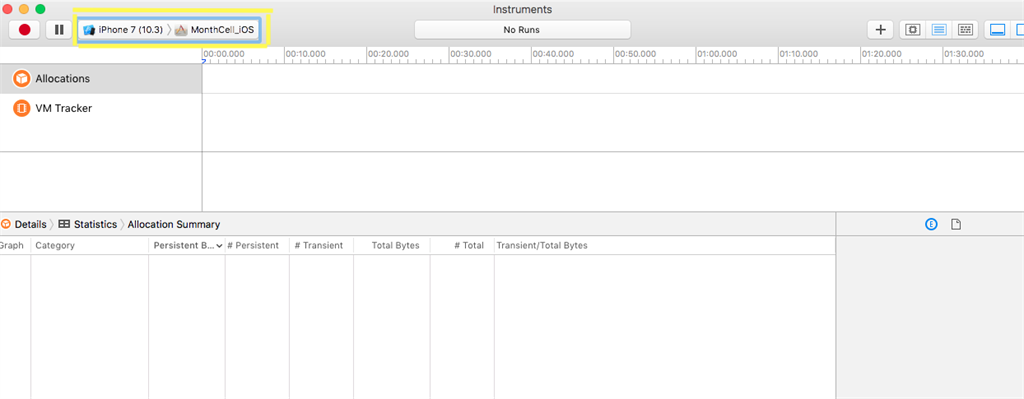
Task: Select the VM Tracker instrument track
Action: [101, 108]
